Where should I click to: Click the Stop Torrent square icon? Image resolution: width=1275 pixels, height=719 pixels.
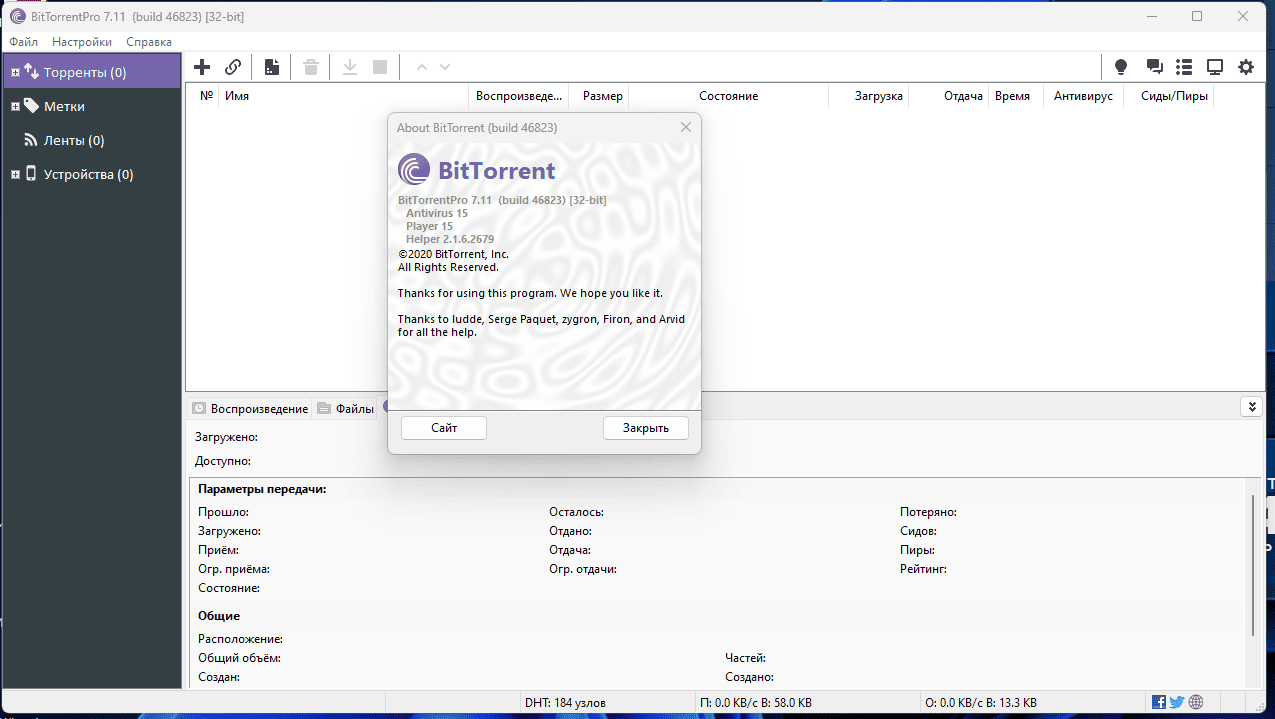coord(380,67)
